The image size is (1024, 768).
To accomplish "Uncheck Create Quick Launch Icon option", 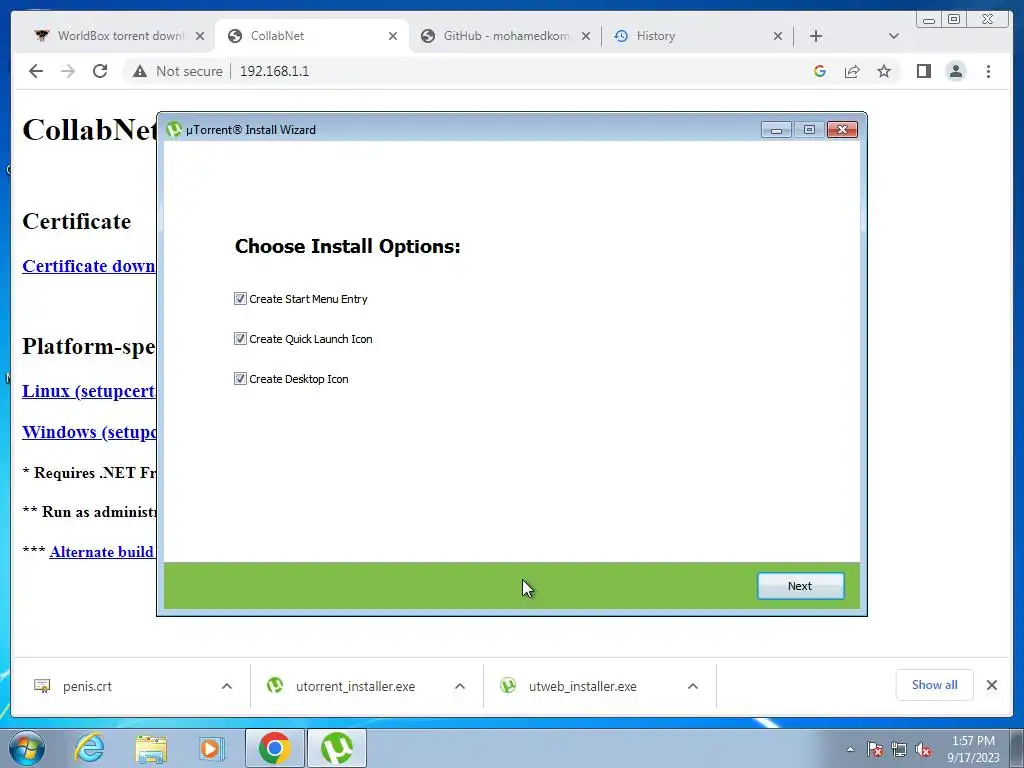I will point(240,338).
